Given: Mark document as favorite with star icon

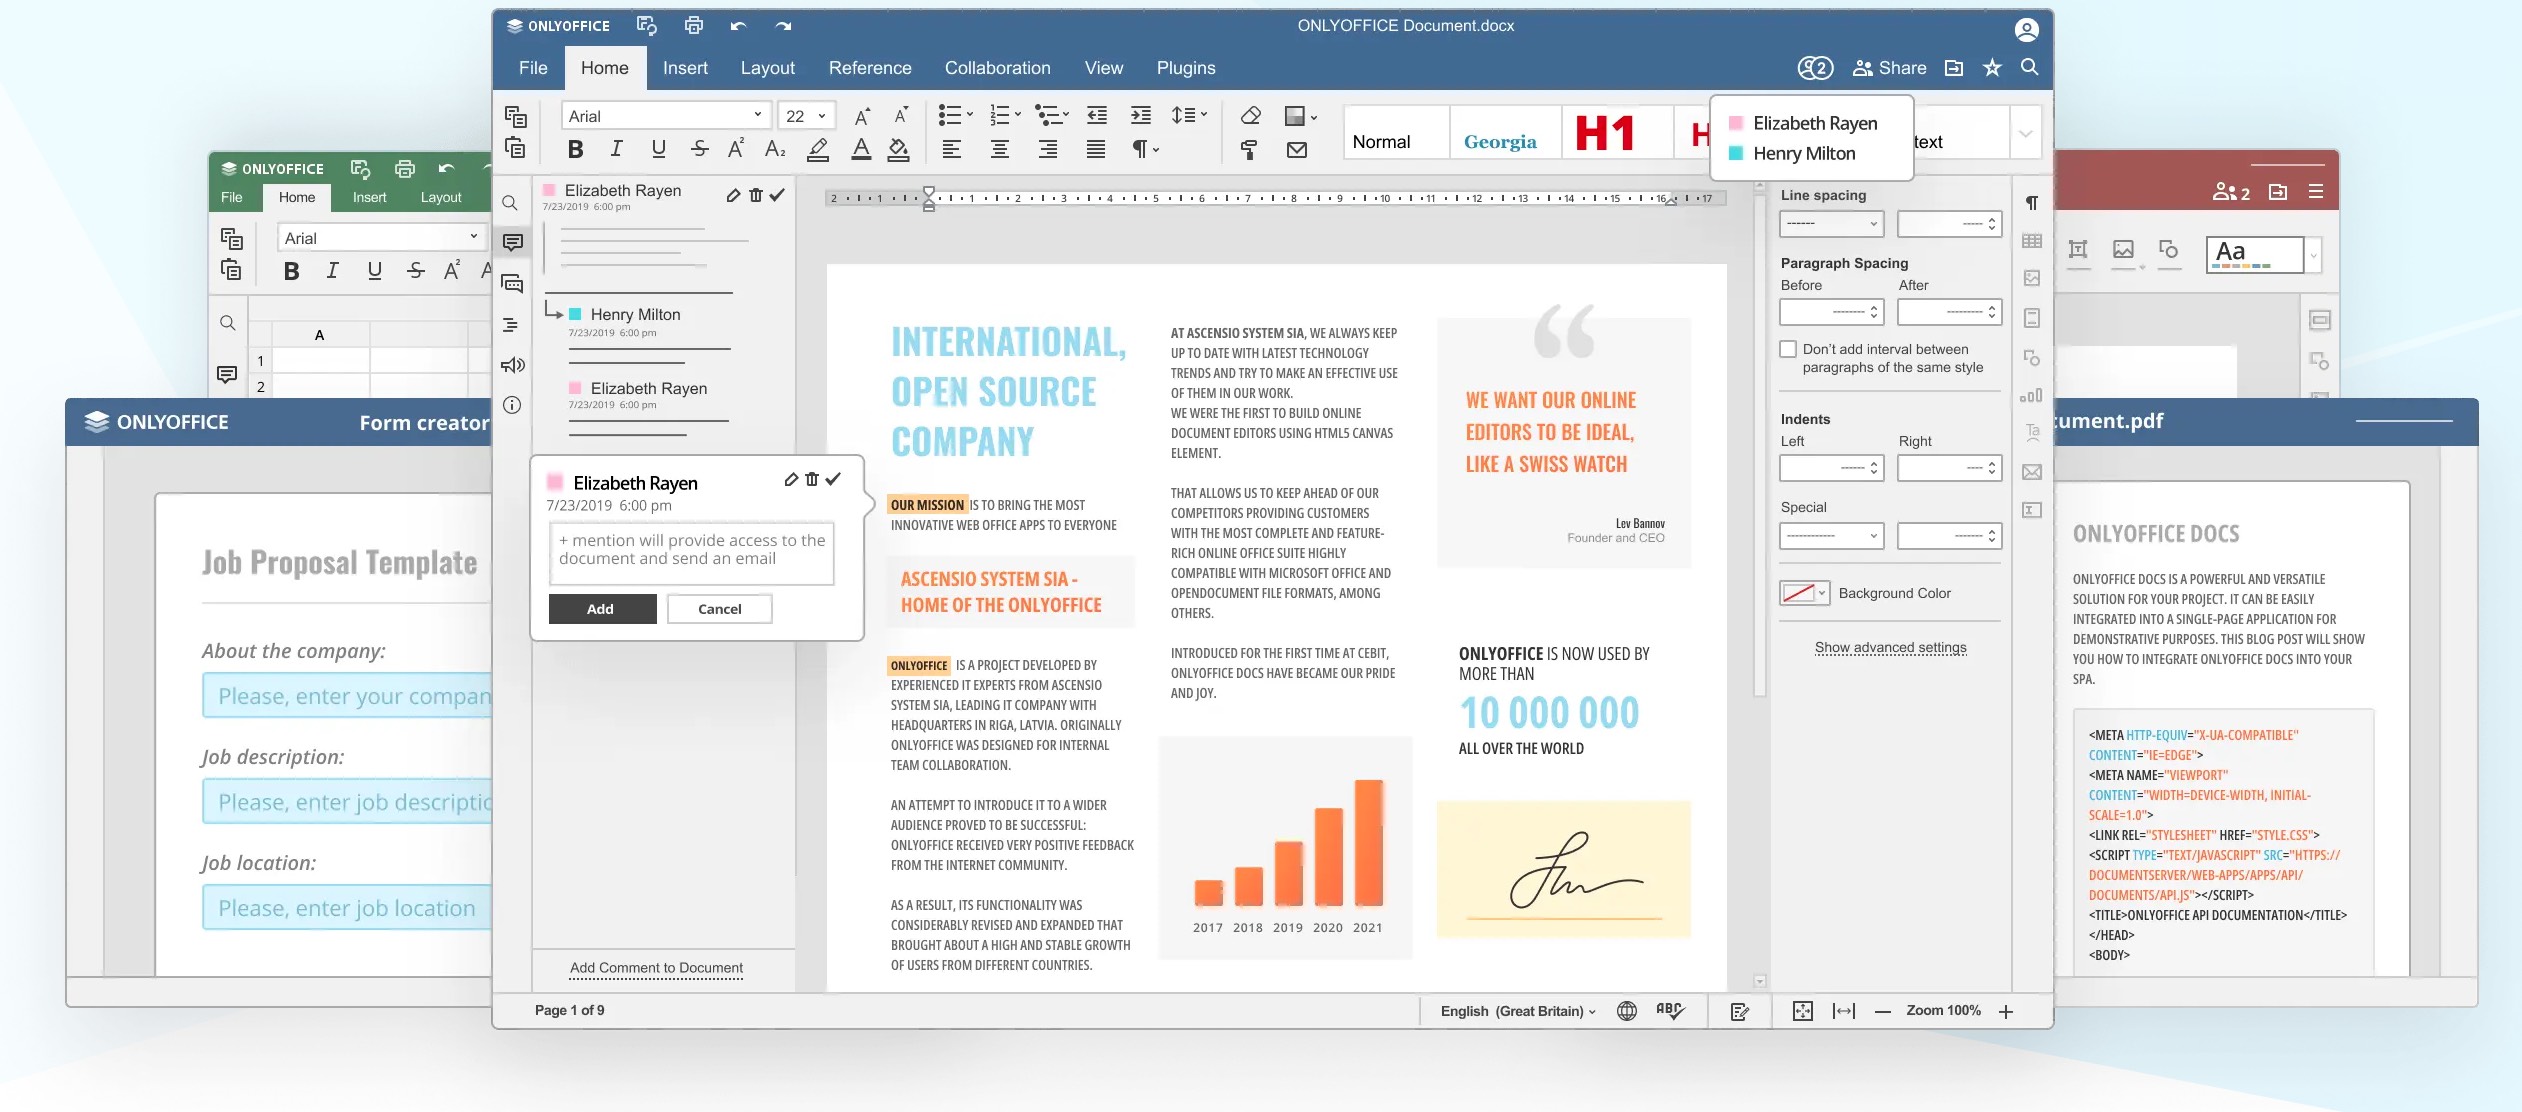Looking at the screenshot, I should (x=1992, y=67).
